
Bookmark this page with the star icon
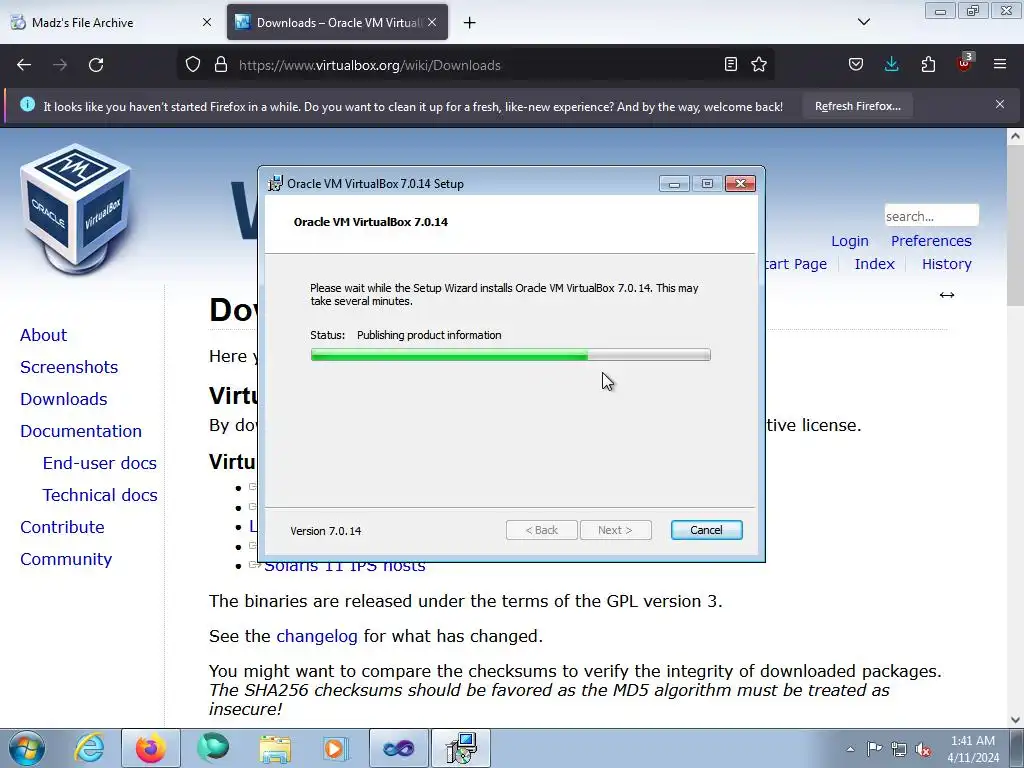(x=759, y=64)
